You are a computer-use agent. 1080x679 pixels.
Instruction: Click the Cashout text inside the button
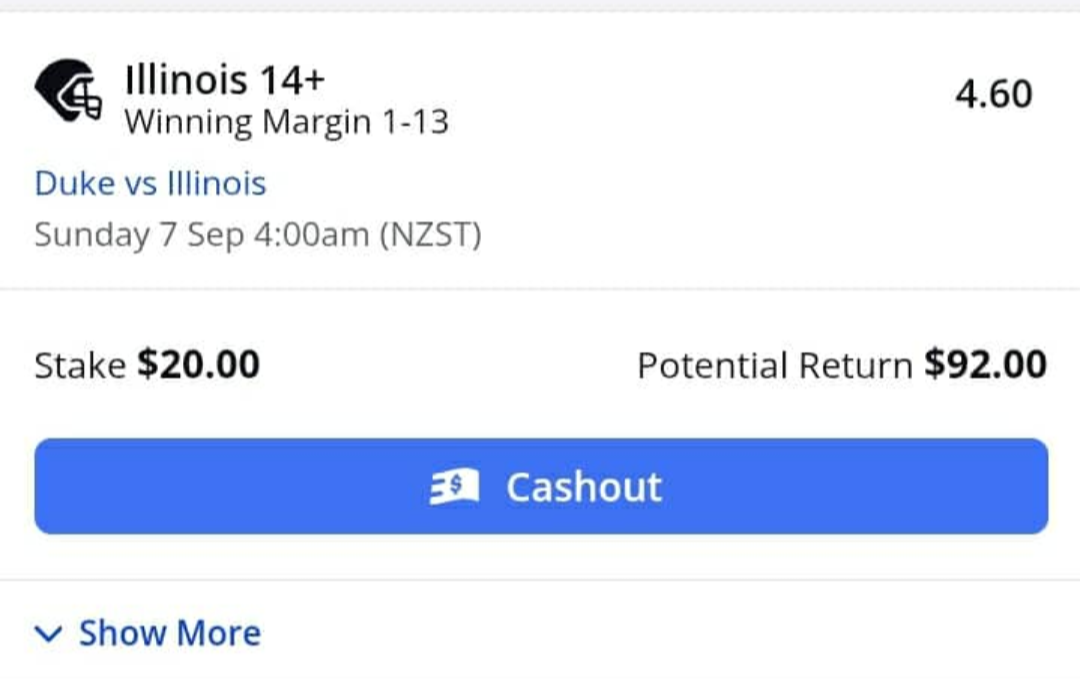pos(583,487)
